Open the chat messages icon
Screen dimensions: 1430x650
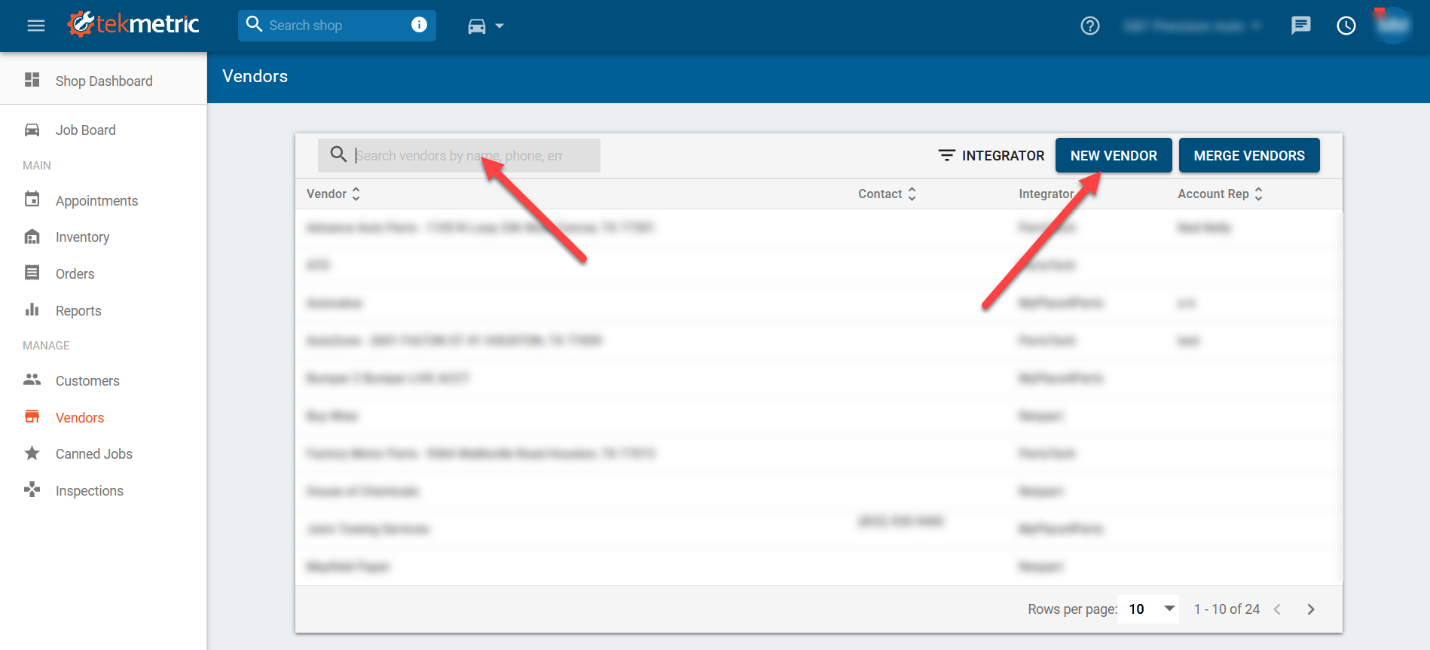coord(1301,26)
